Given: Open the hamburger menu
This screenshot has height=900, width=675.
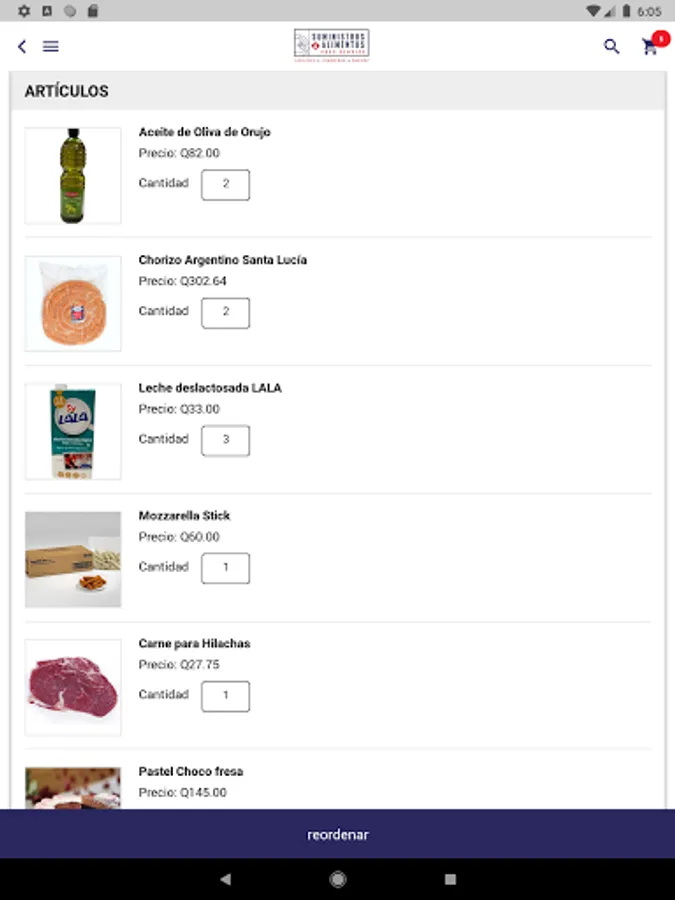Looking at the screenshot, I should click(x=51, y=46).
